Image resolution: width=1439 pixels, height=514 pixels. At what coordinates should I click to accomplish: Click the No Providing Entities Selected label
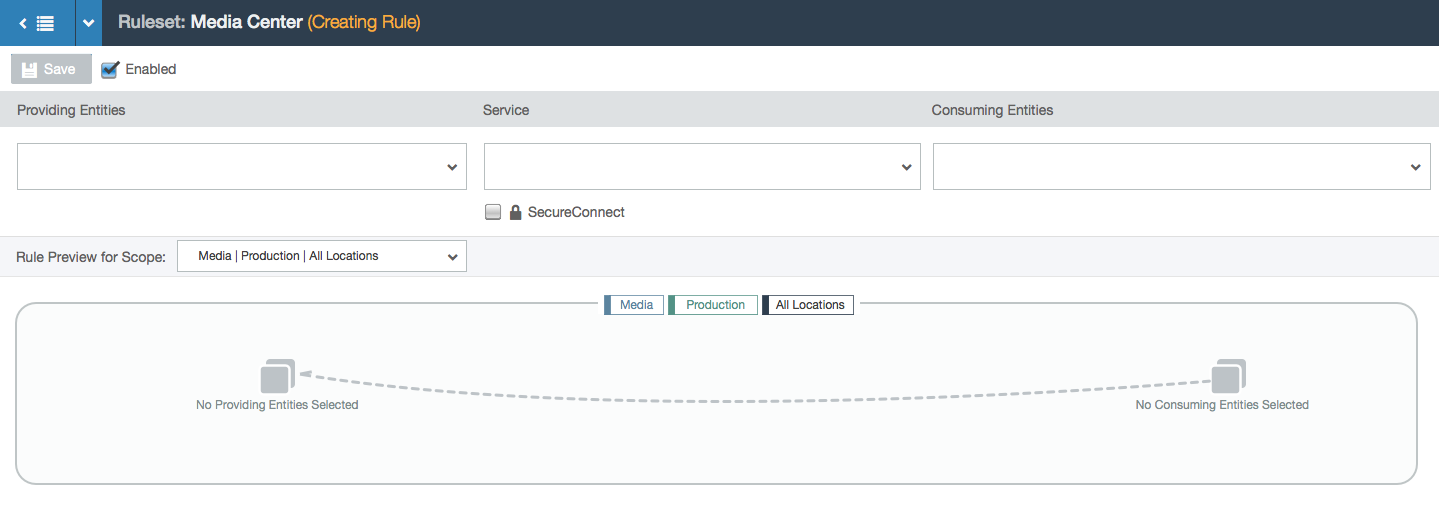[277, 405]
